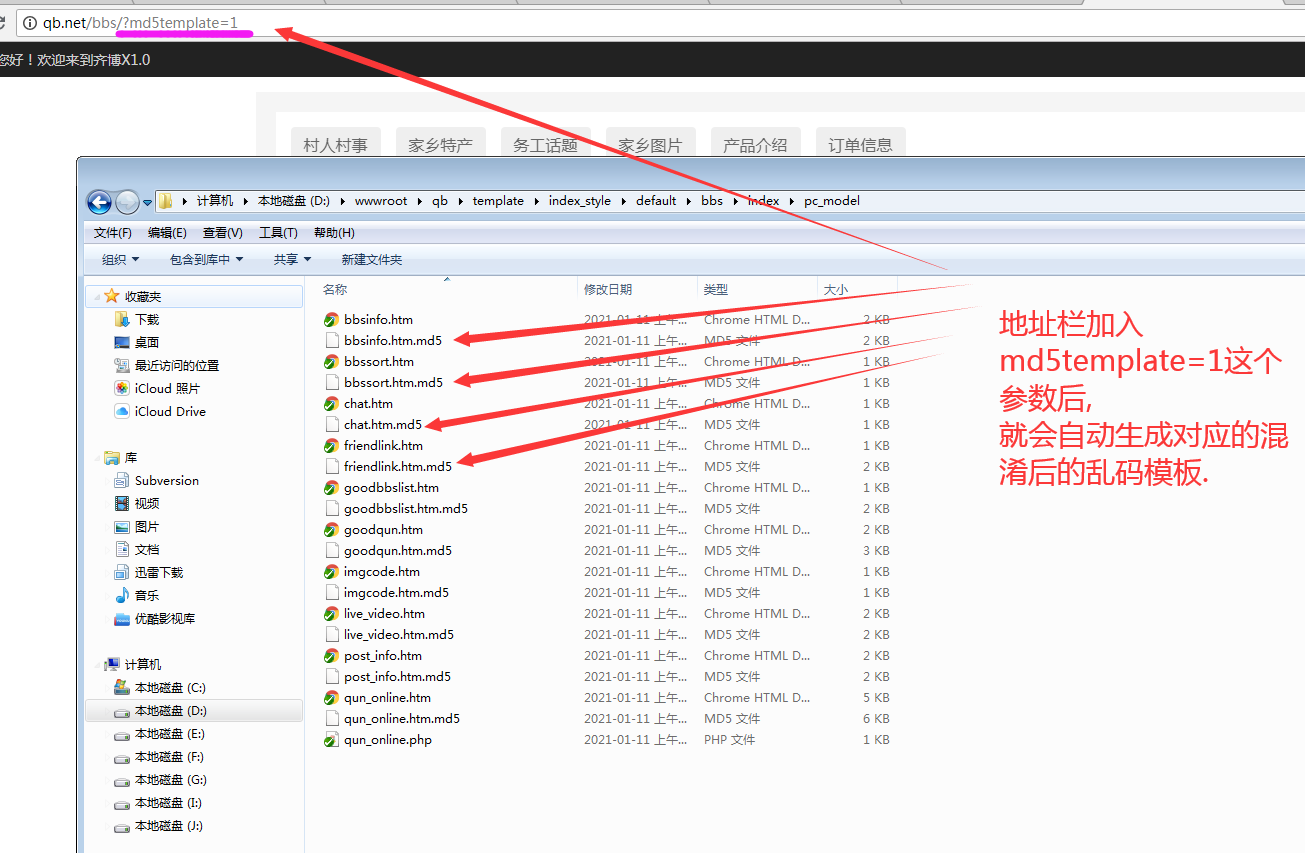Open iCloud Drive in the favorites sidebar
This screenshot has width=1305, height=853.
point(170,411)
